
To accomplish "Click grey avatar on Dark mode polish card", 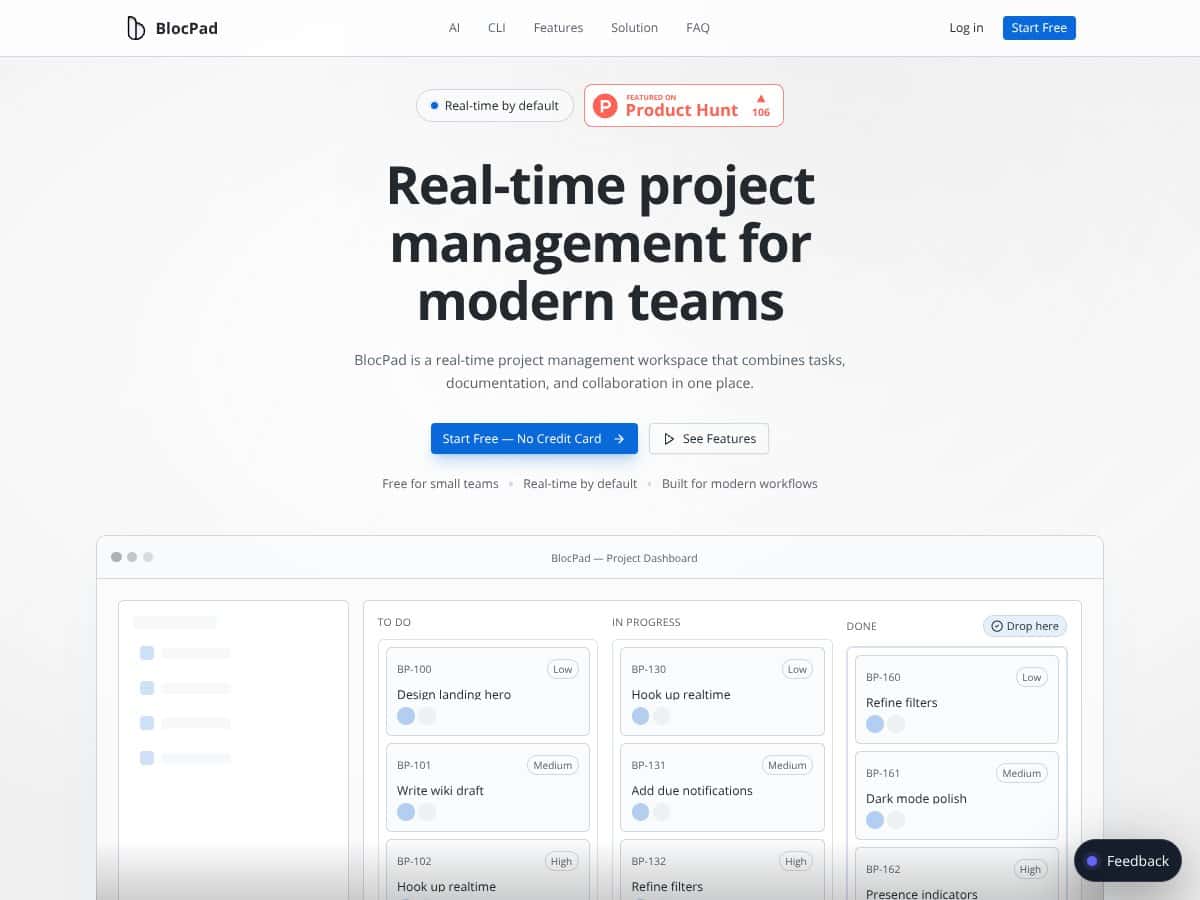I will pos(896,820).
